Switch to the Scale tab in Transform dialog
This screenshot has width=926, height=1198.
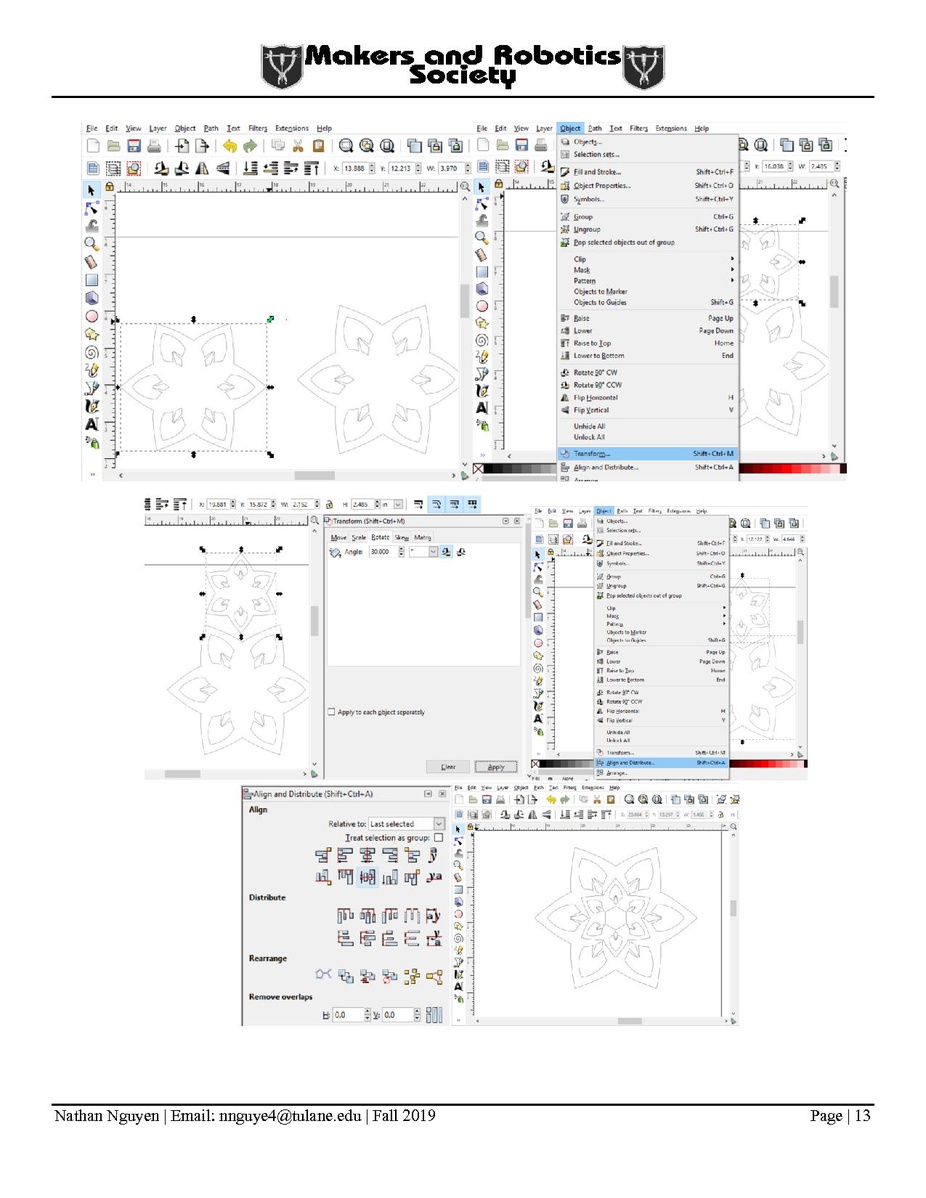click(358, 537)
